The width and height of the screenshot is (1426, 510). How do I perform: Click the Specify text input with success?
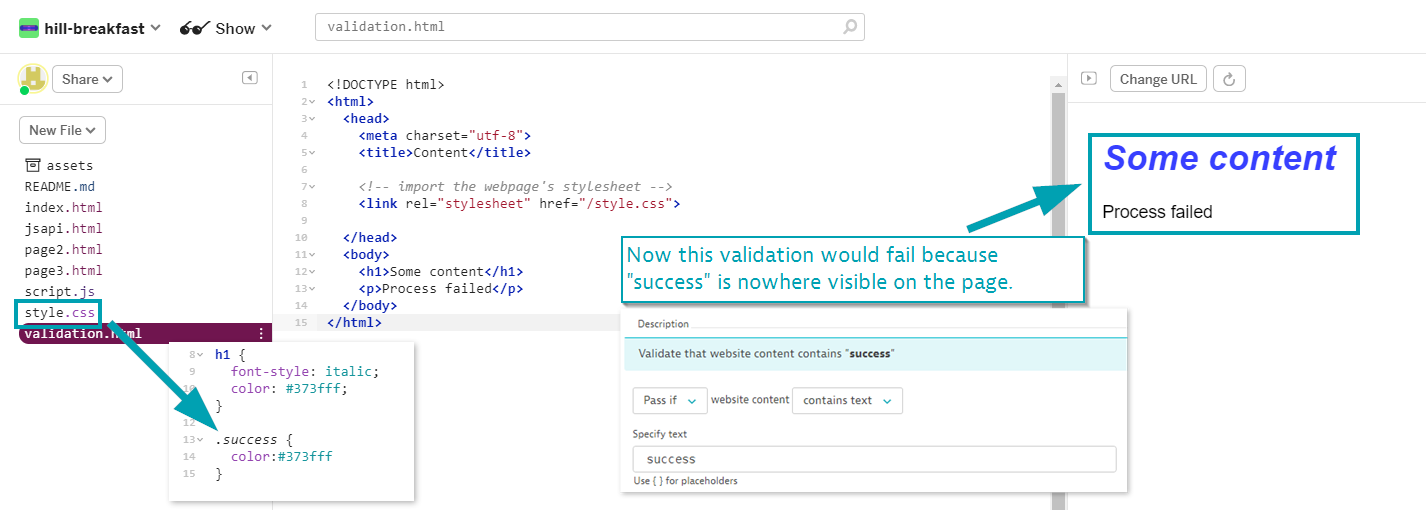874,459
